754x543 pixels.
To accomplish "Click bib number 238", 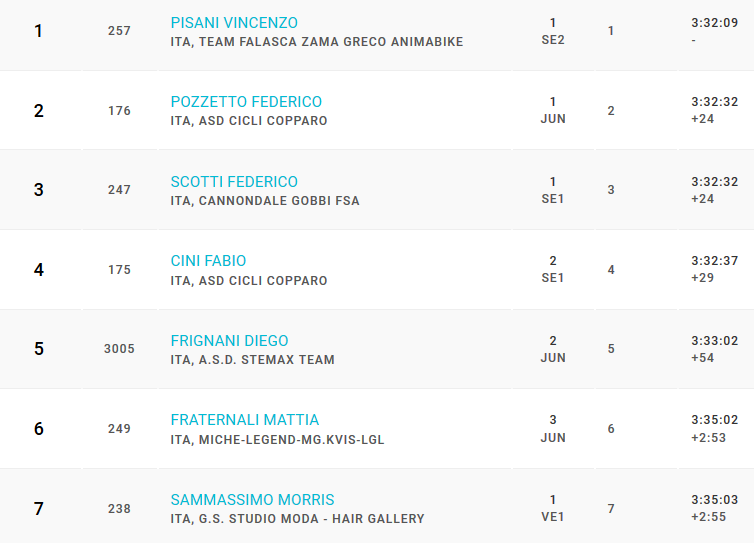I will [119, 509].
